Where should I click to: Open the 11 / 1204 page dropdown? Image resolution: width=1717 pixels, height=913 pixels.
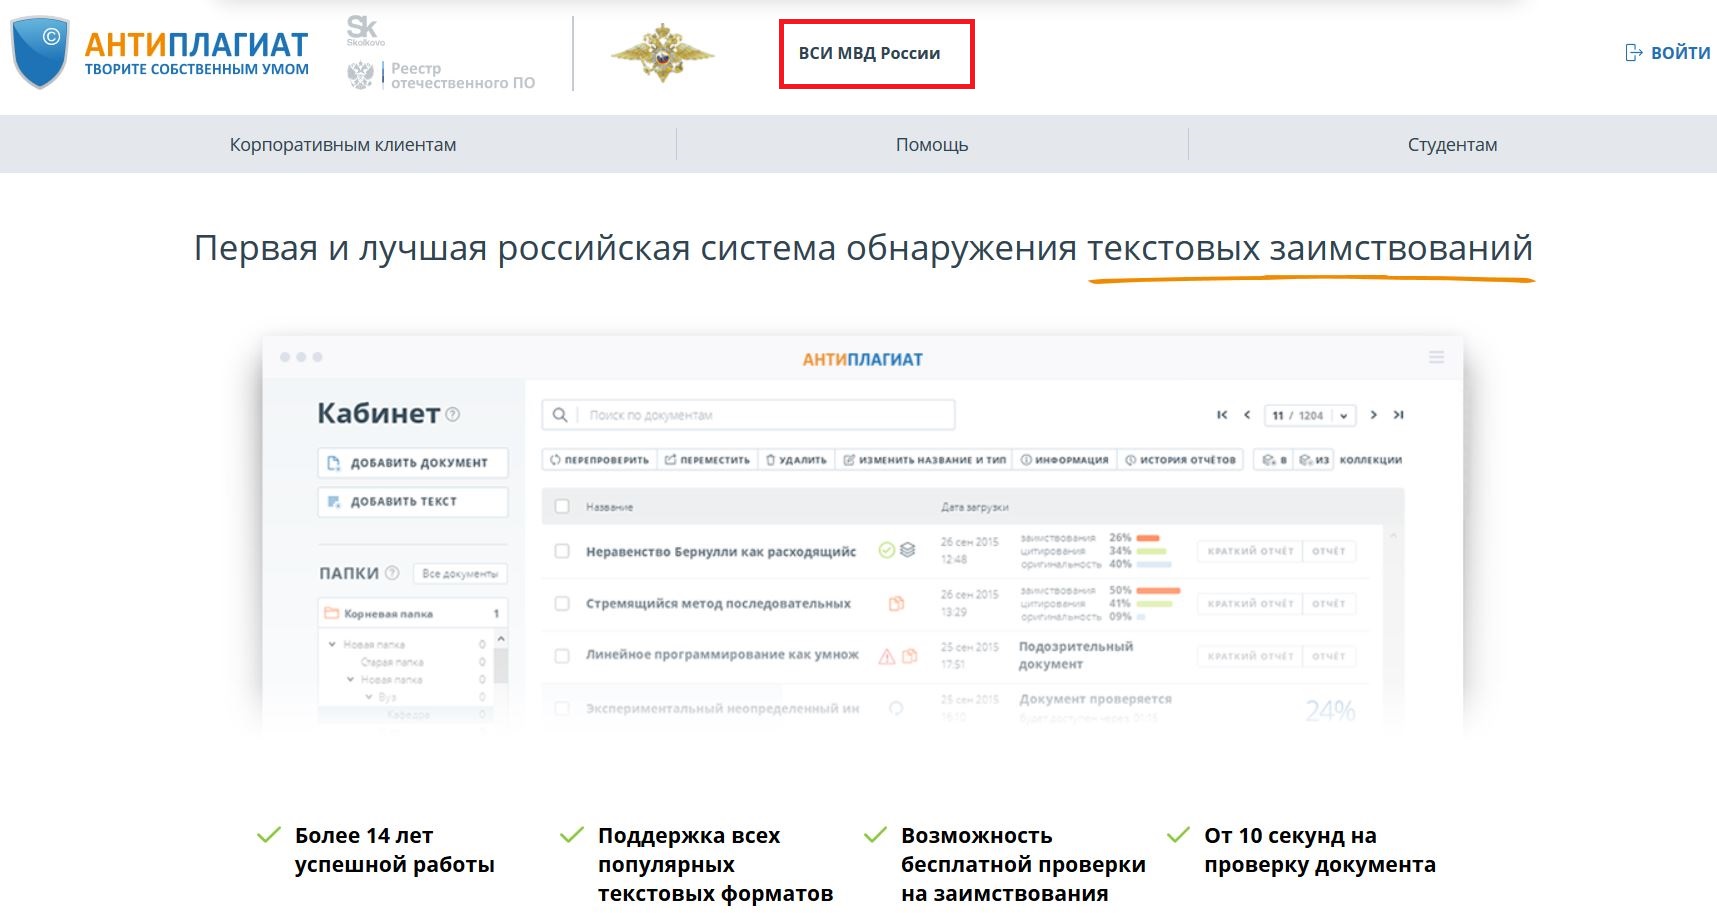tap(1310, 415)
